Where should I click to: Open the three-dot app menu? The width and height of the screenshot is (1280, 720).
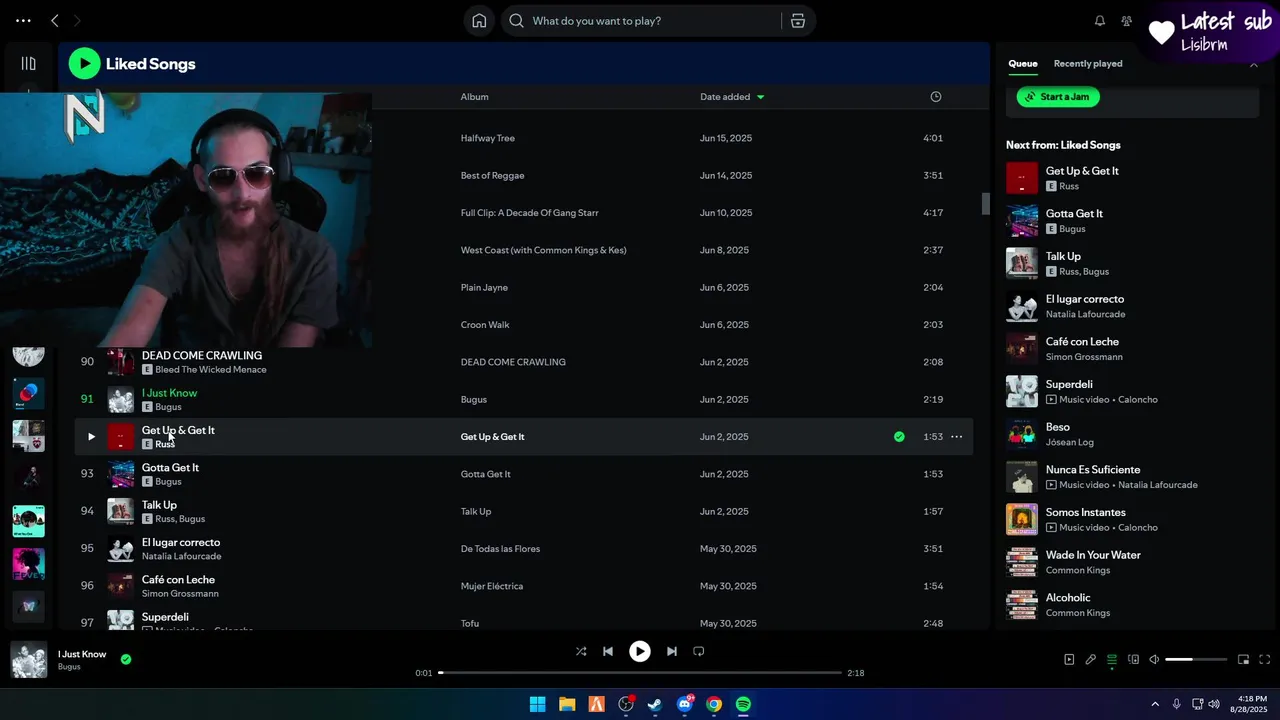(x=23, y=20)
